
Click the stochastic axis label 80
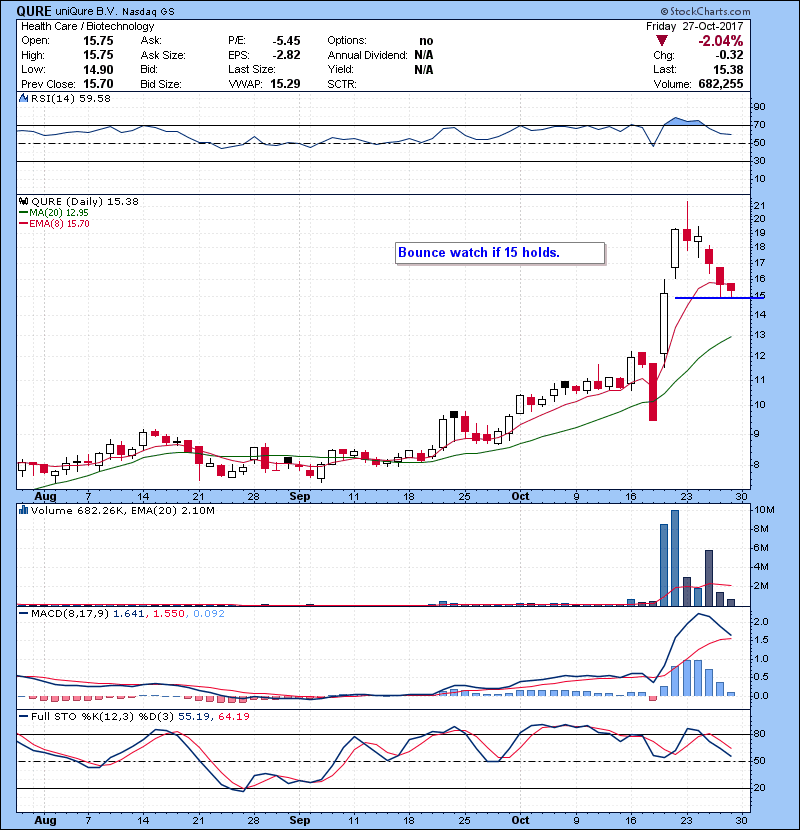(759, 734)
